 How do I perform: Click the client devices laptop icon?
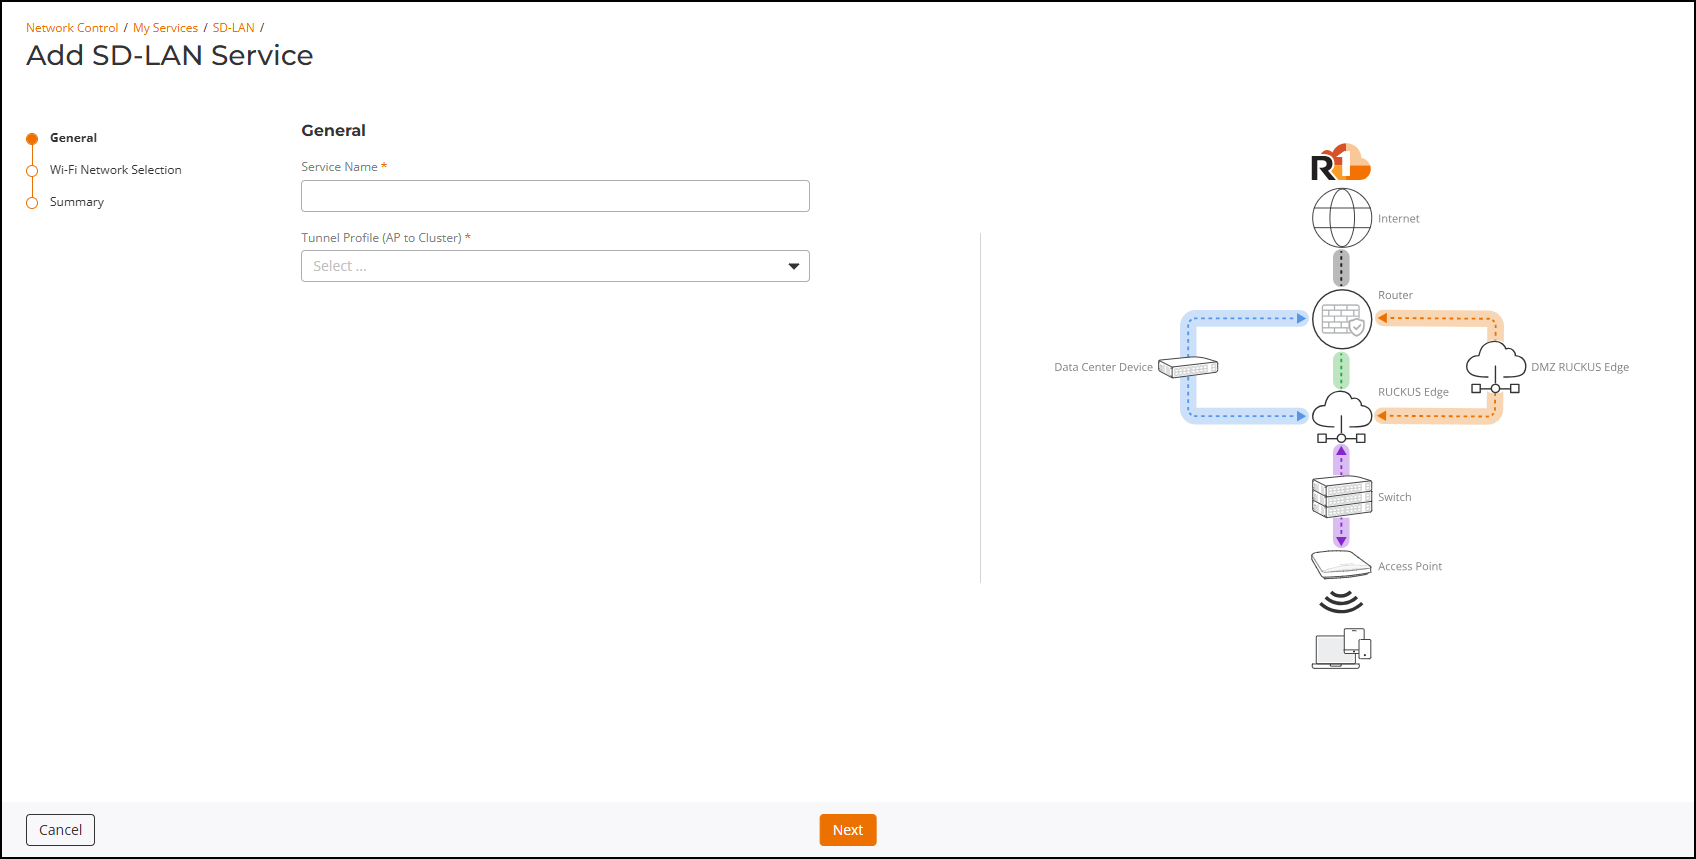pyautogui.click(x=1340, y=649)
